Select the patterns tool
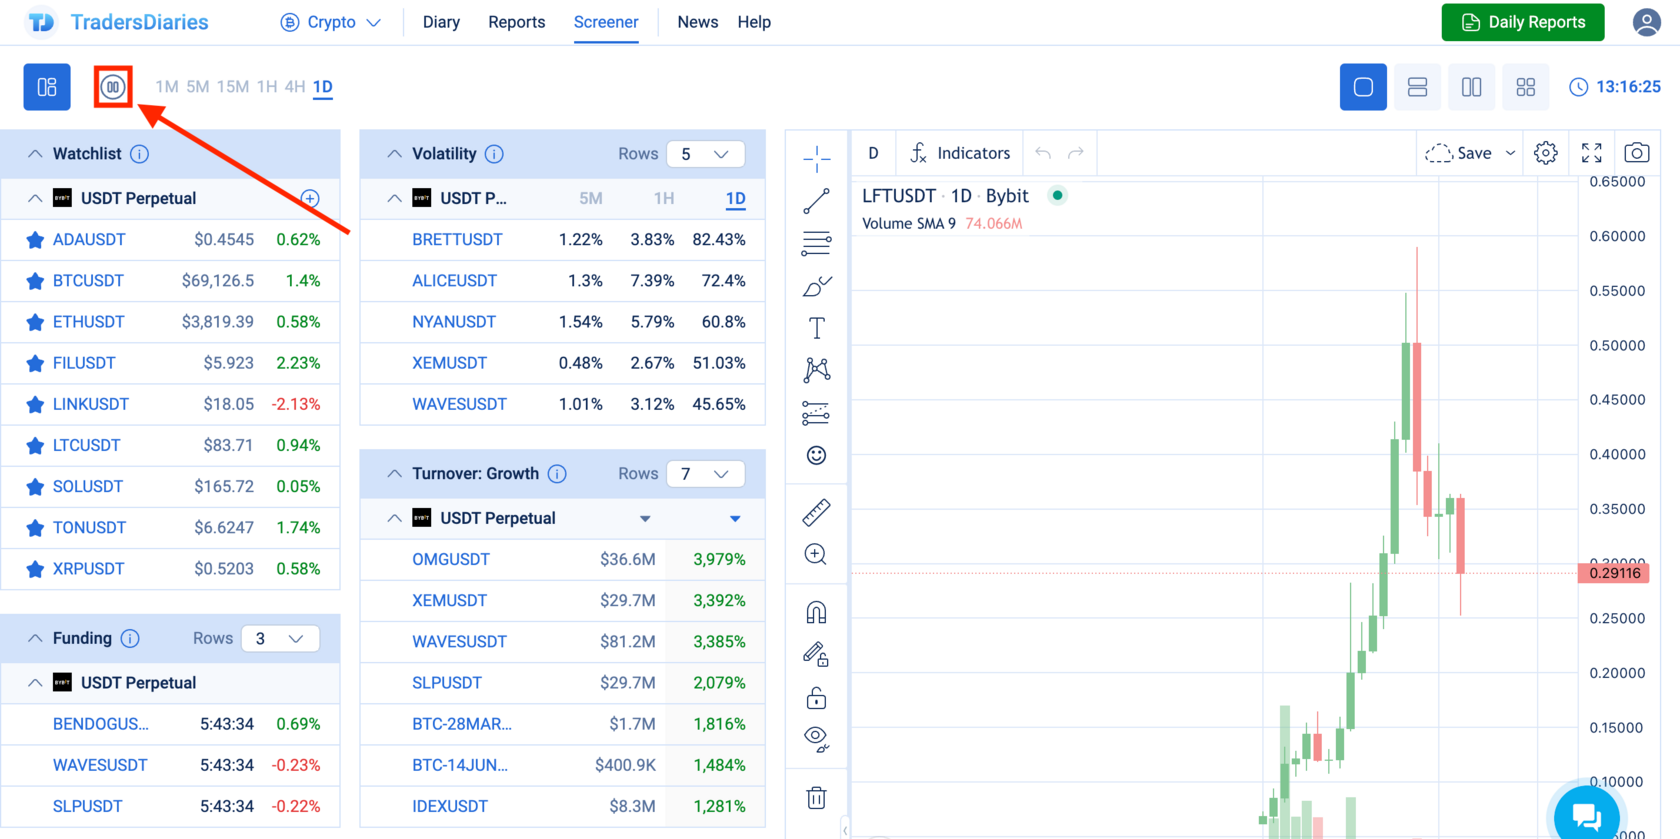Screen dimensions: 1680x839 coord(816,370)
